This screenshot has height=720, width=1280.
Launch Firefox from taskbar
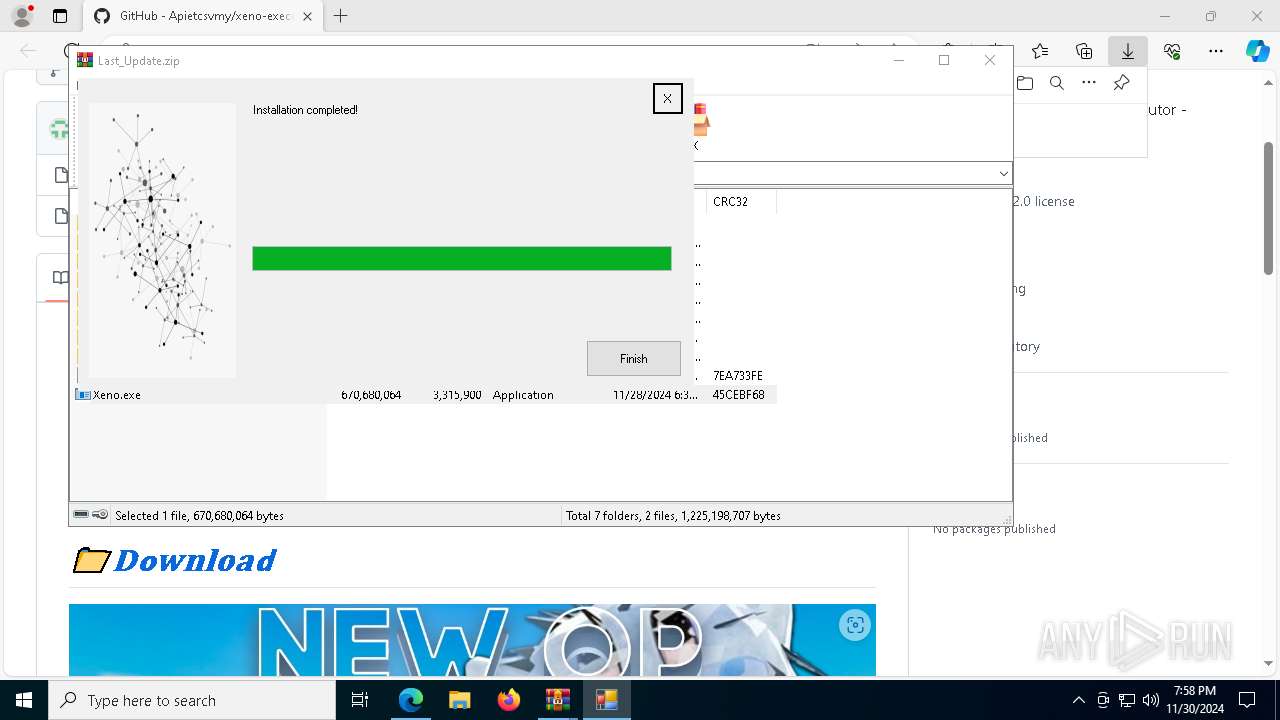(x=509, y=700)
